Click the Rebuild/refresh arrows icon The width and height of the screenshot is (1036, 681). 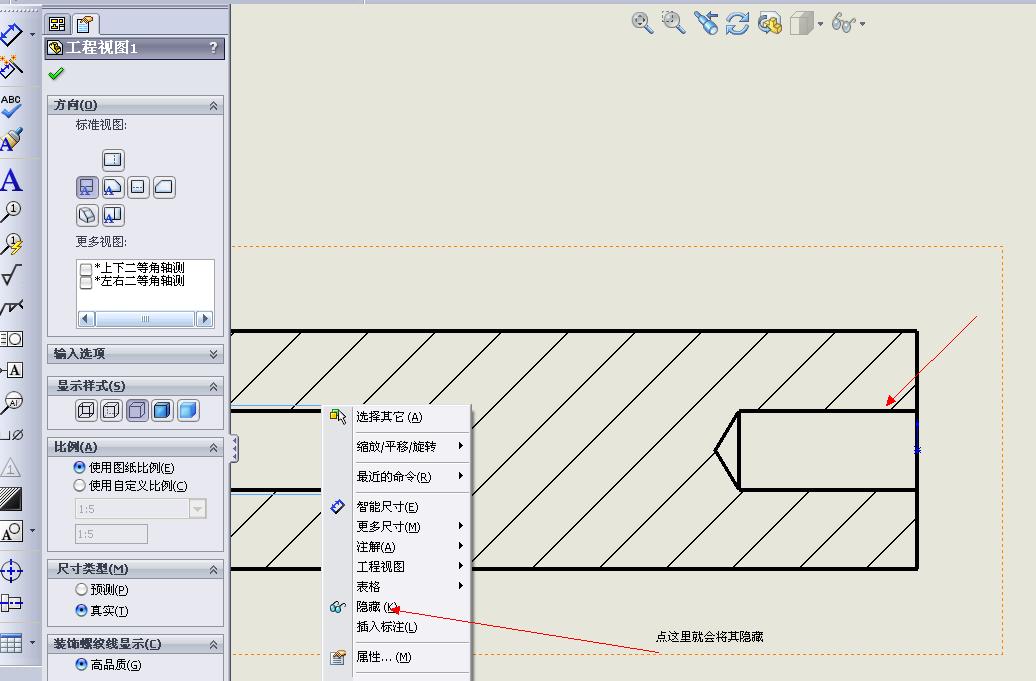(737, 24)
